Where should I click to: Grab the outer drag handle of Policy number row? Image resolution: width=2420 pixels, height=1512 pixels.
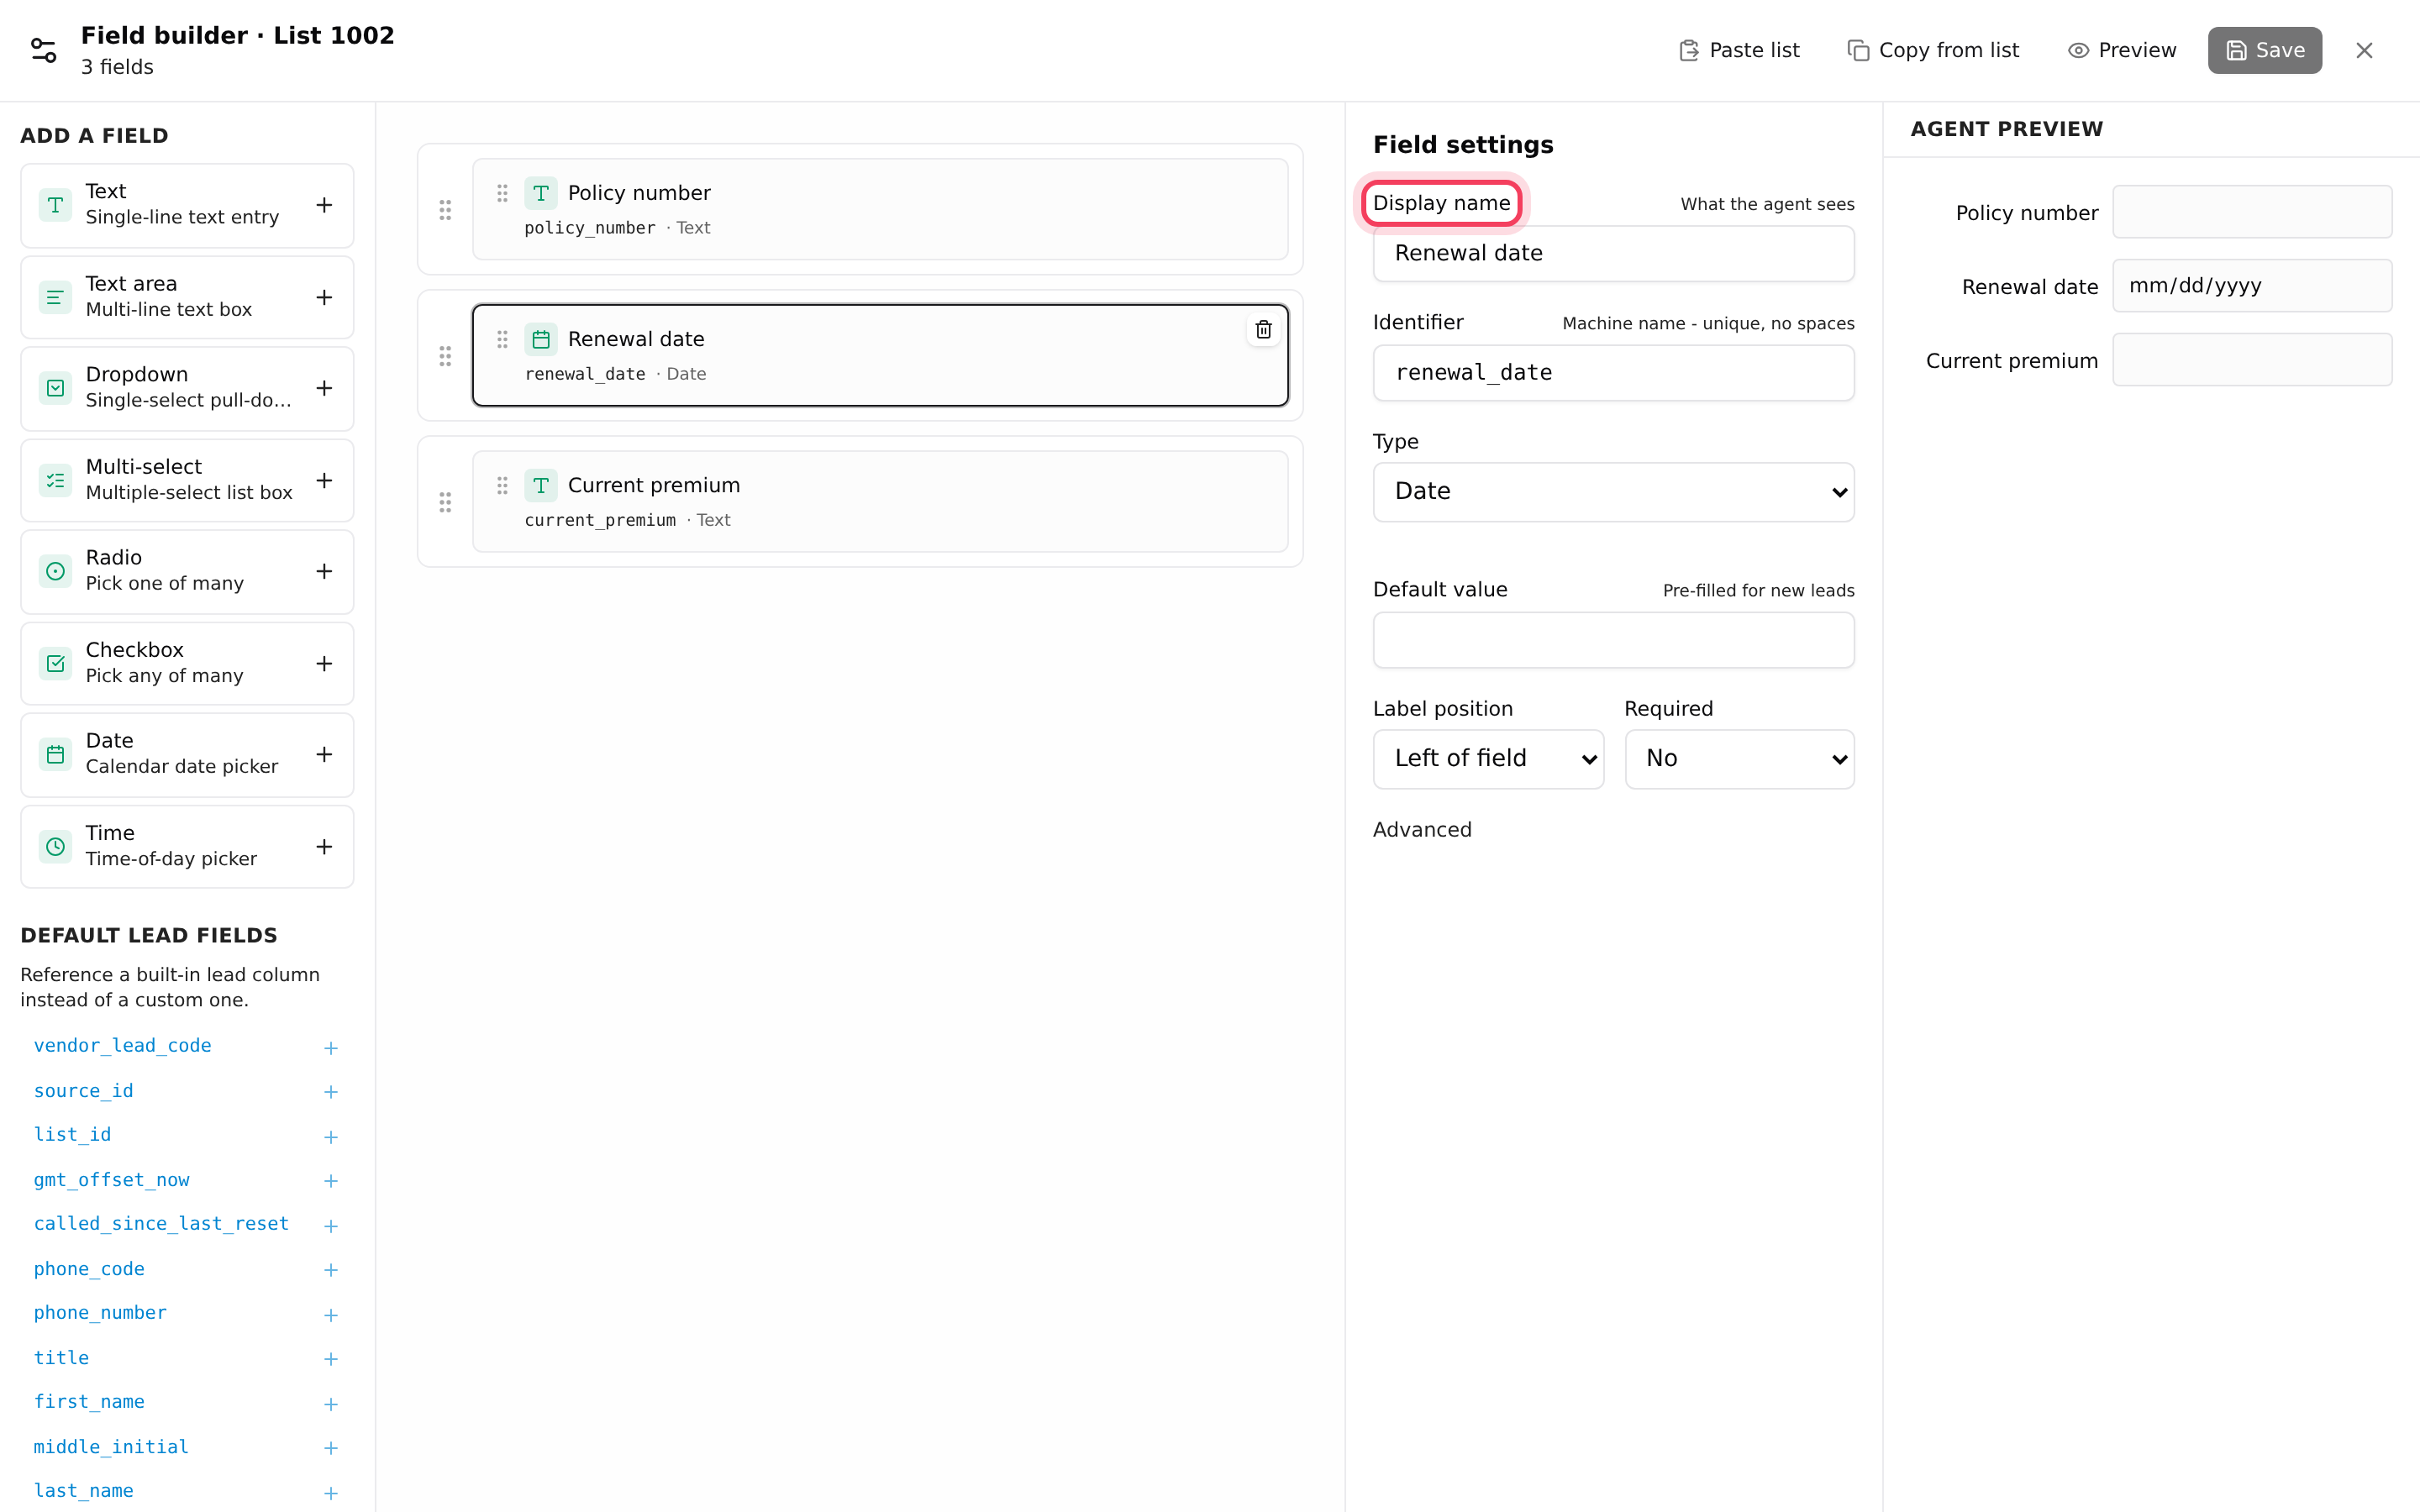point(445,209)
